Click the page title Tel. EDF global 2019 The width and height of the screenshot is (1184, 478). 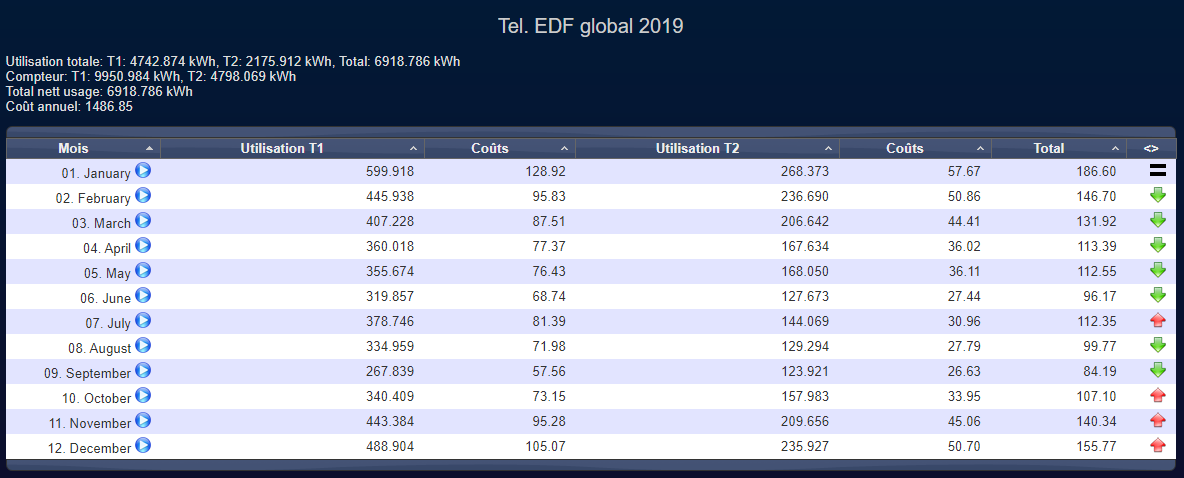pyautogui.click(x=590, y=26)
